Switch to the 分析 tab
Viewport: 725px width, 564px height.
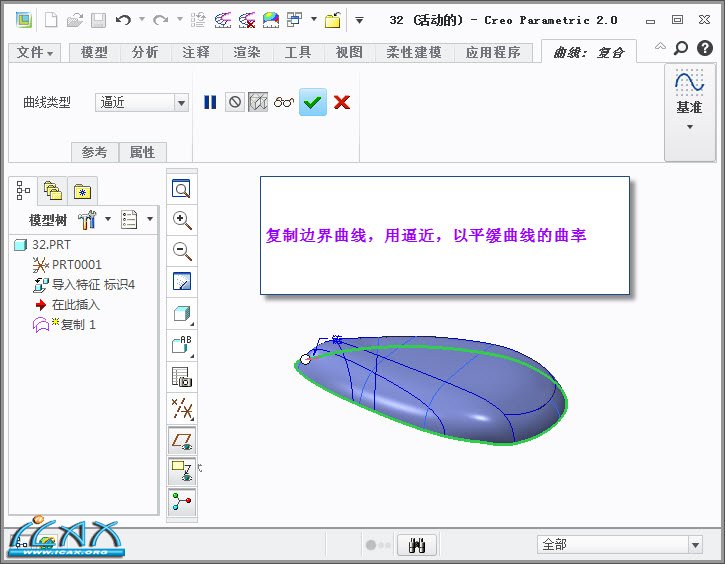coord(145,52)
